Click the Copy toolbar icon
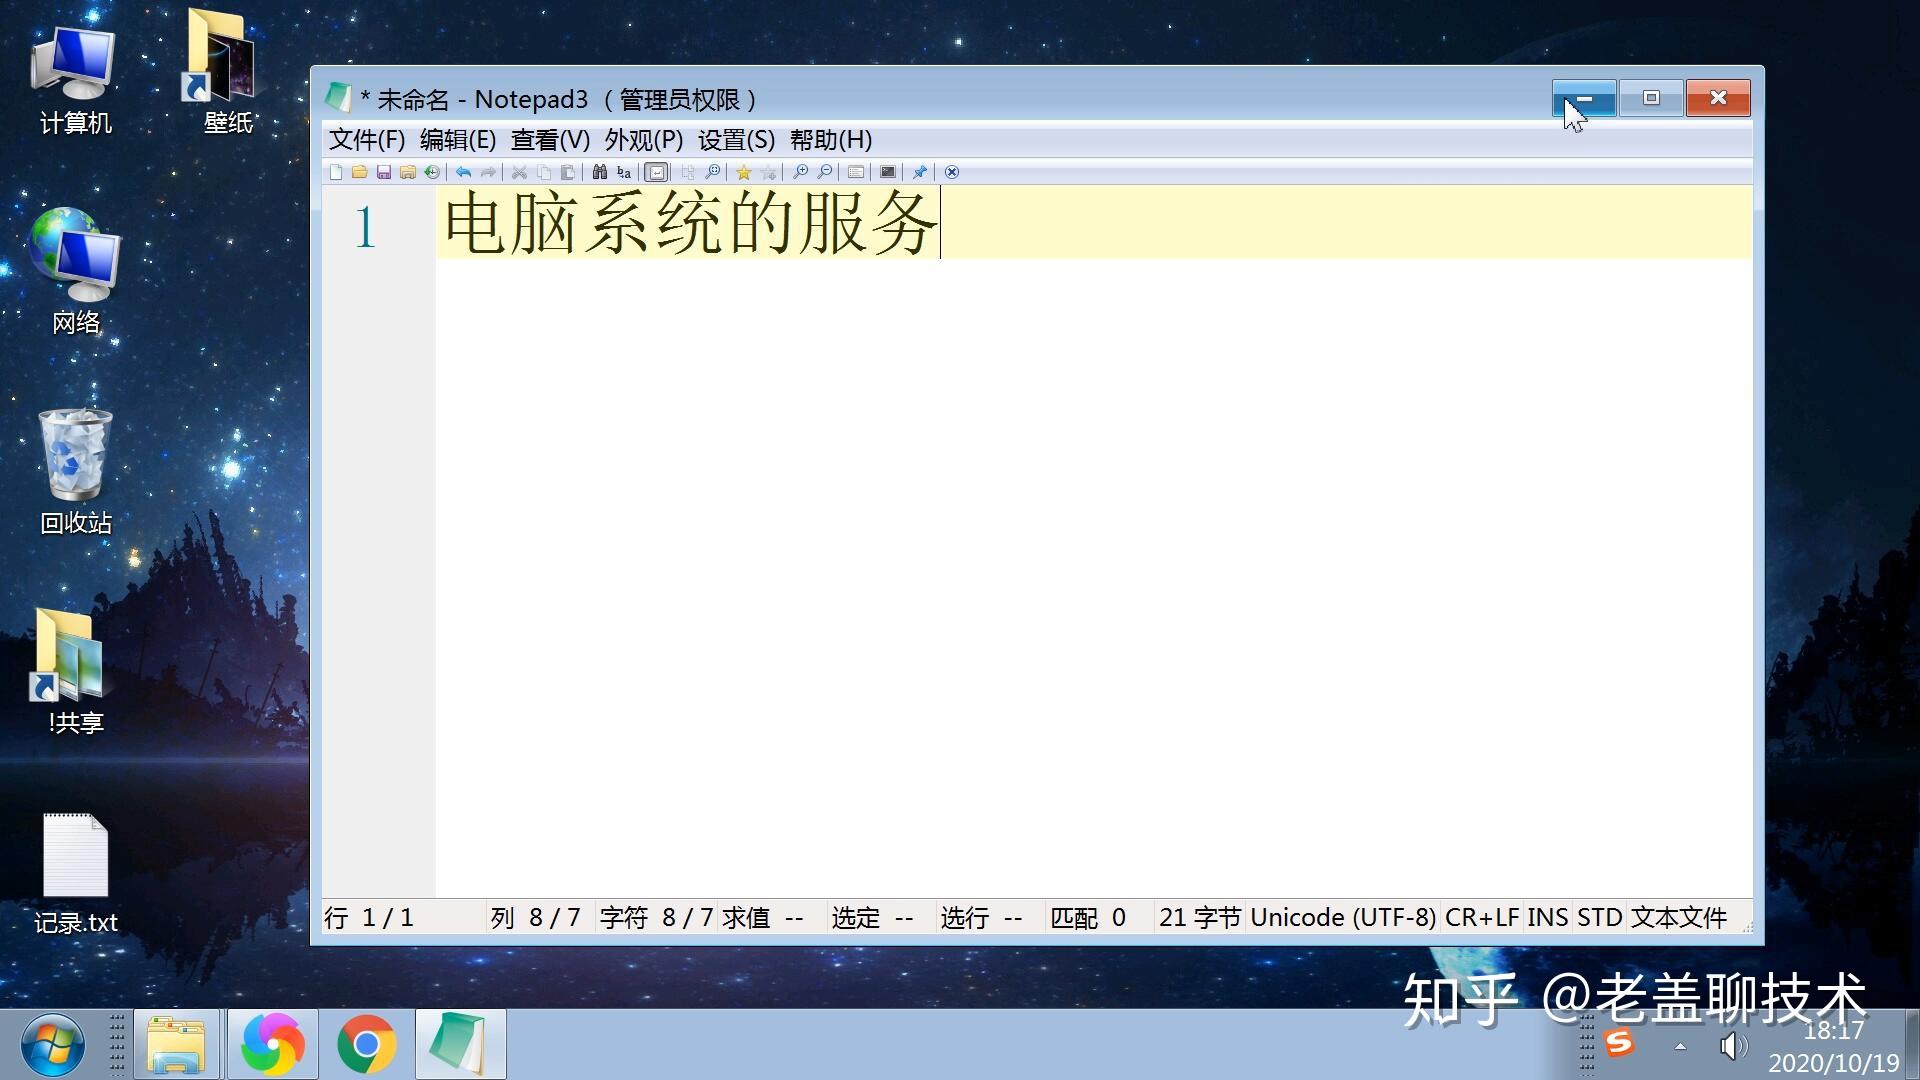The image size is (1920, 1080). click(x=544, y=172)
